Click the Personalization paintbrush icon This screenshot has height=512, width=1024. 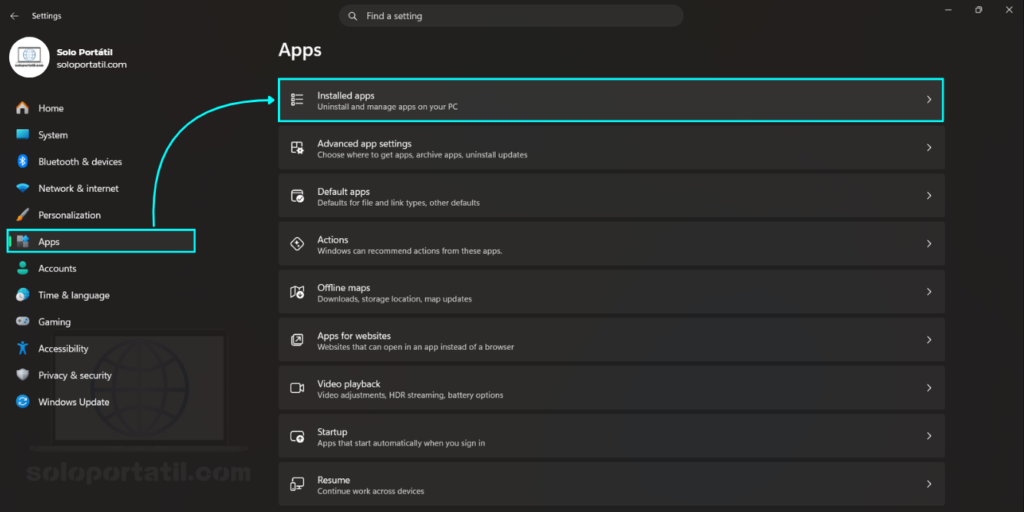[23, 215]
